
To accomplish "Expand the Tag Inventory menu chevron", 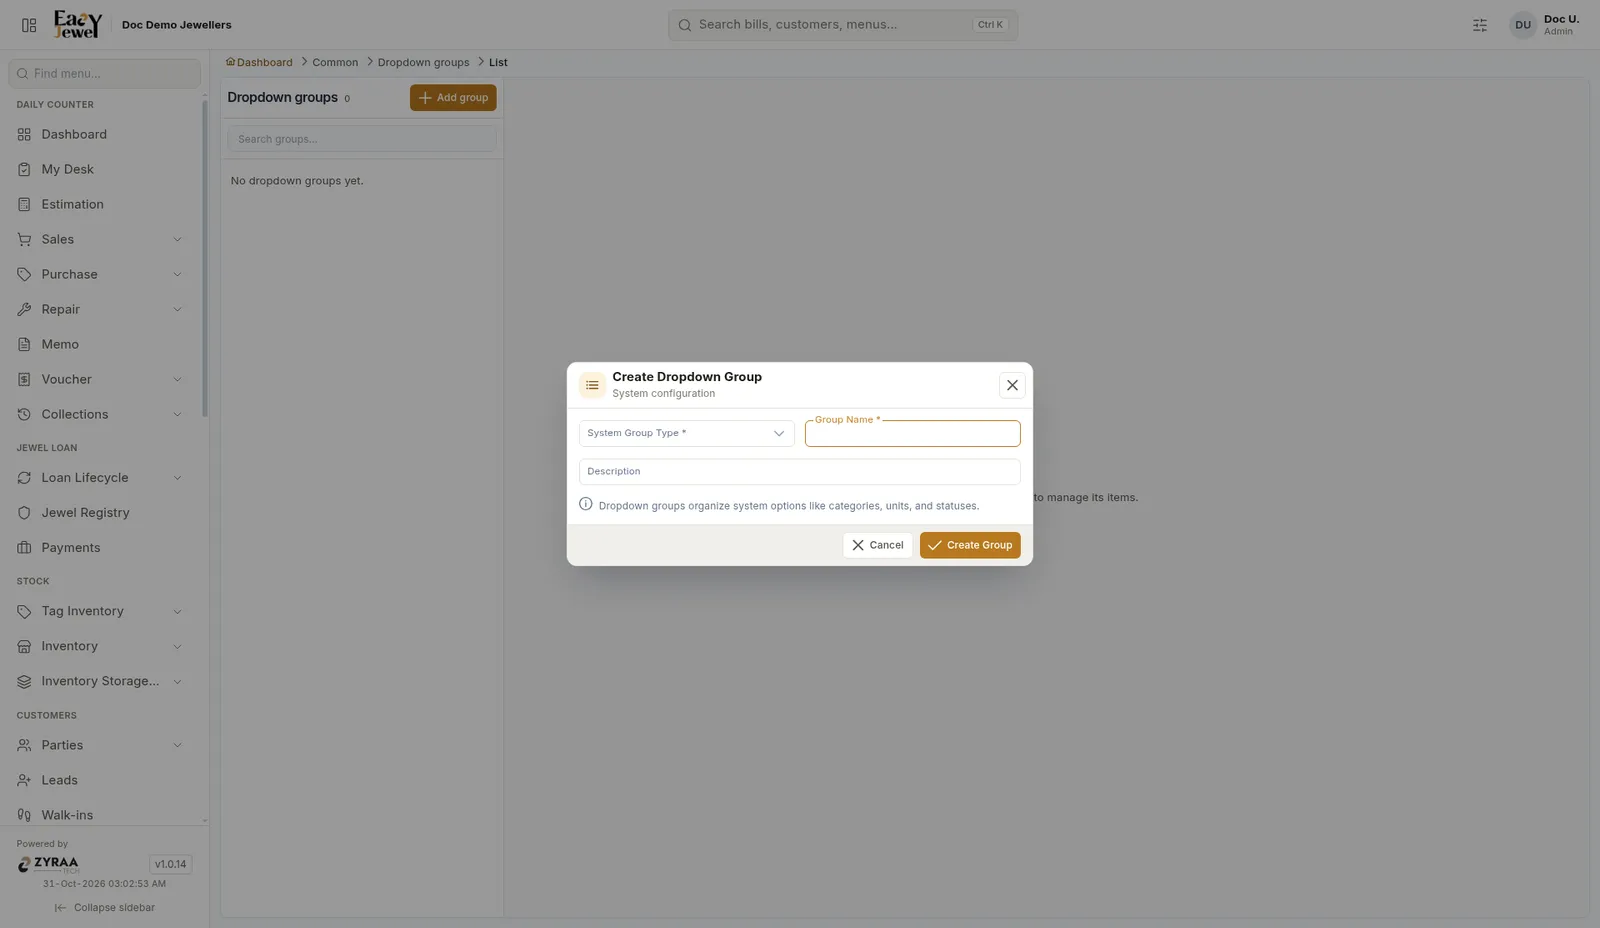I will click(177, 611).
